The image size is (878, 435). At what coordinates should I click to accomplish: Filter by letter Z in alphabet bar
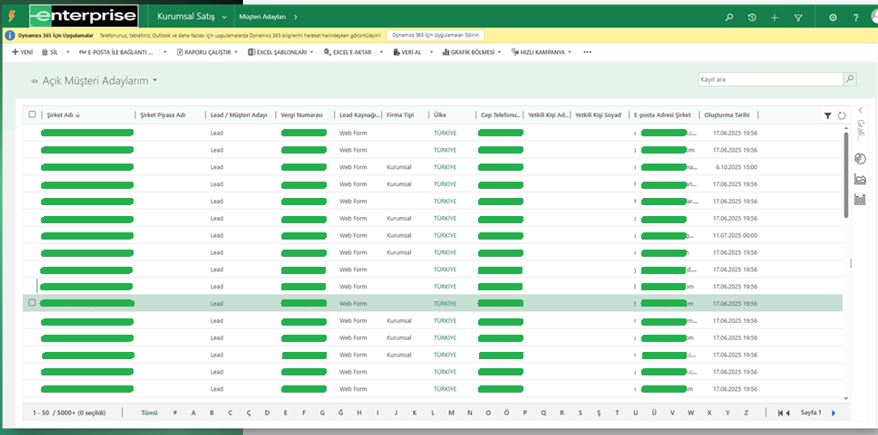pyautogui.click(x=746, y=413)
